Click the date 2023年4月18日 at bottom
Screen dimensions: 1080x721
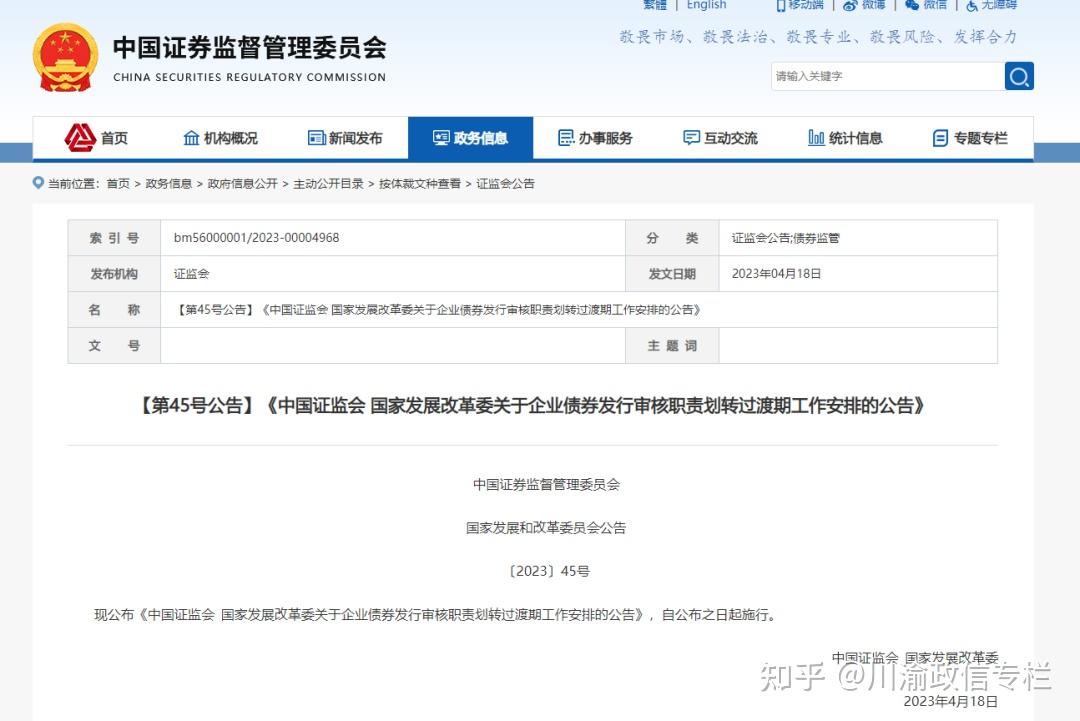[951, 701]
